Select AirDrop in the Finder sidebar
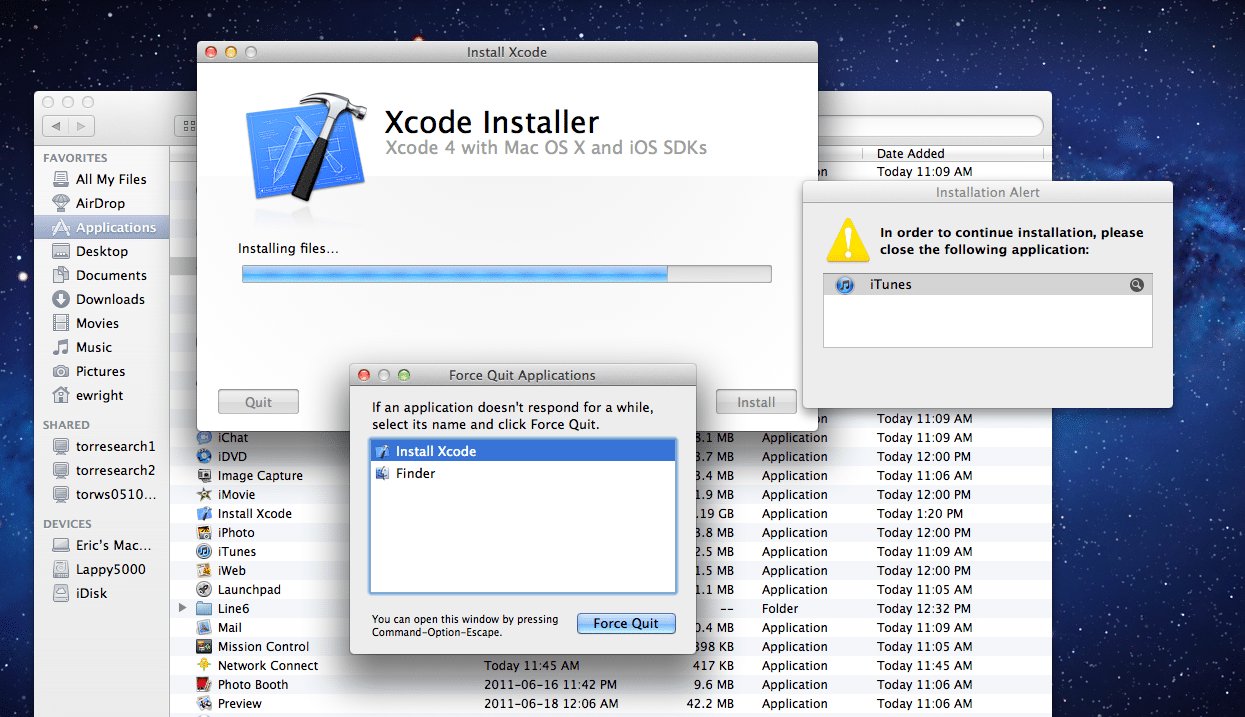Image resolution: width=1245 pixels, height=717 pixels. (x=100, y=203)
